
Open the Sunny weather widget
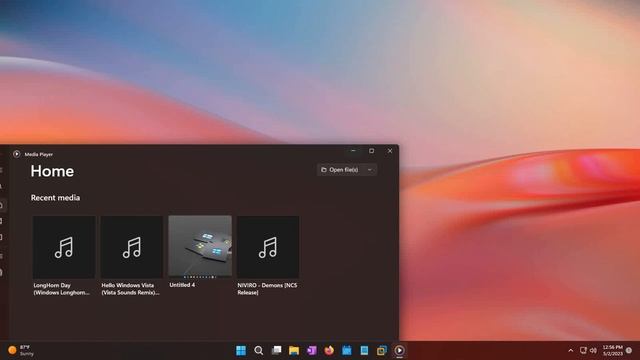tap(21, 350)
